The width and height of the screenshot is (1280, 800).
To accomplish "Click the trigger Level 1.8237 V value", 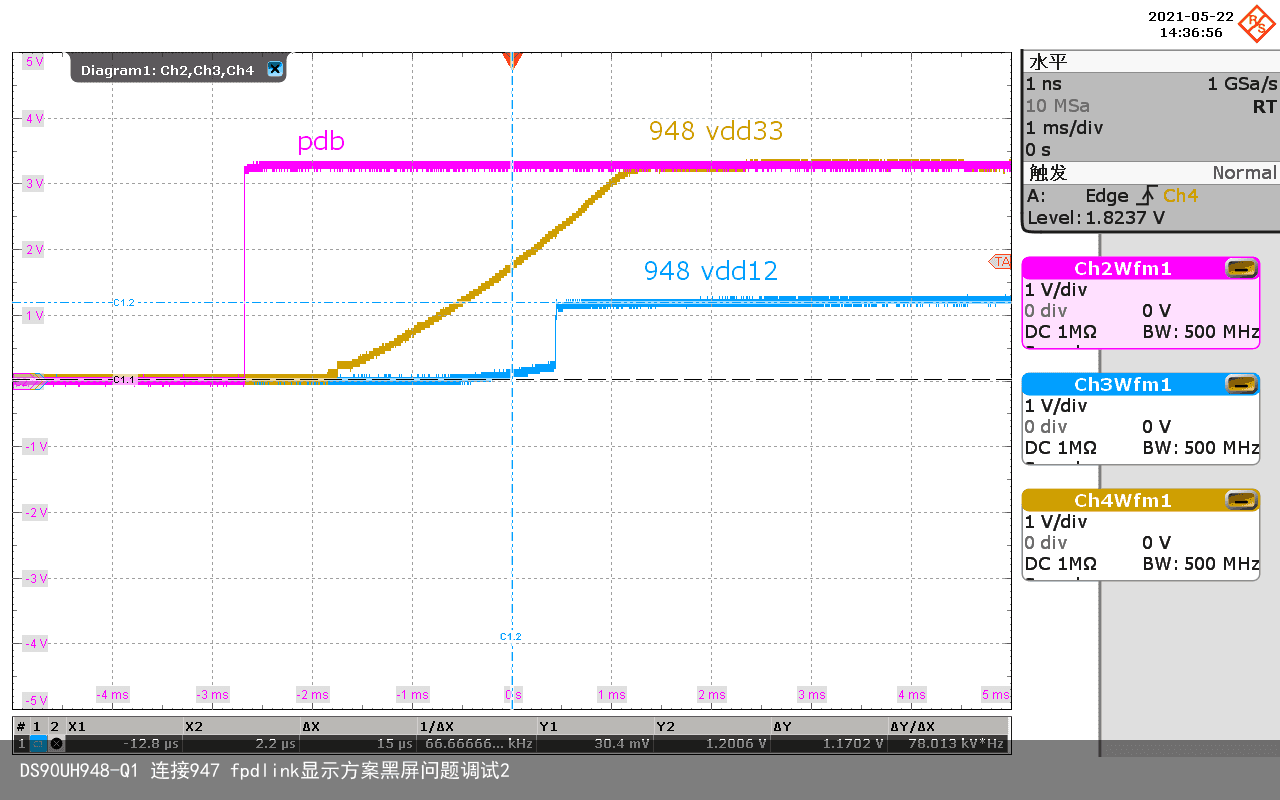I will 1096,218.
